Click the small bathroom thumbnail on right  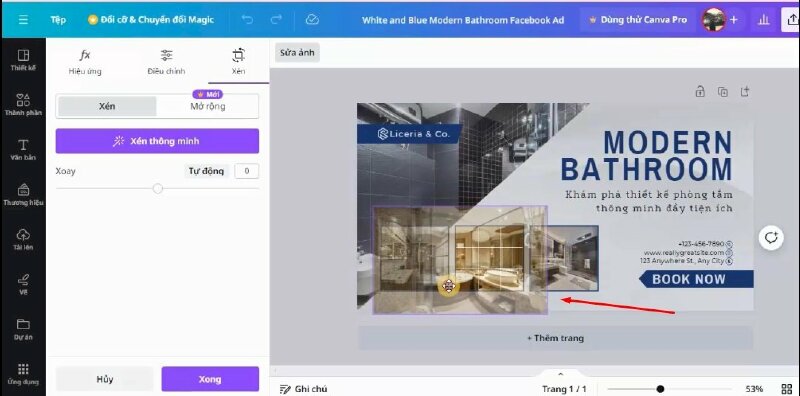tap(573, 258)
